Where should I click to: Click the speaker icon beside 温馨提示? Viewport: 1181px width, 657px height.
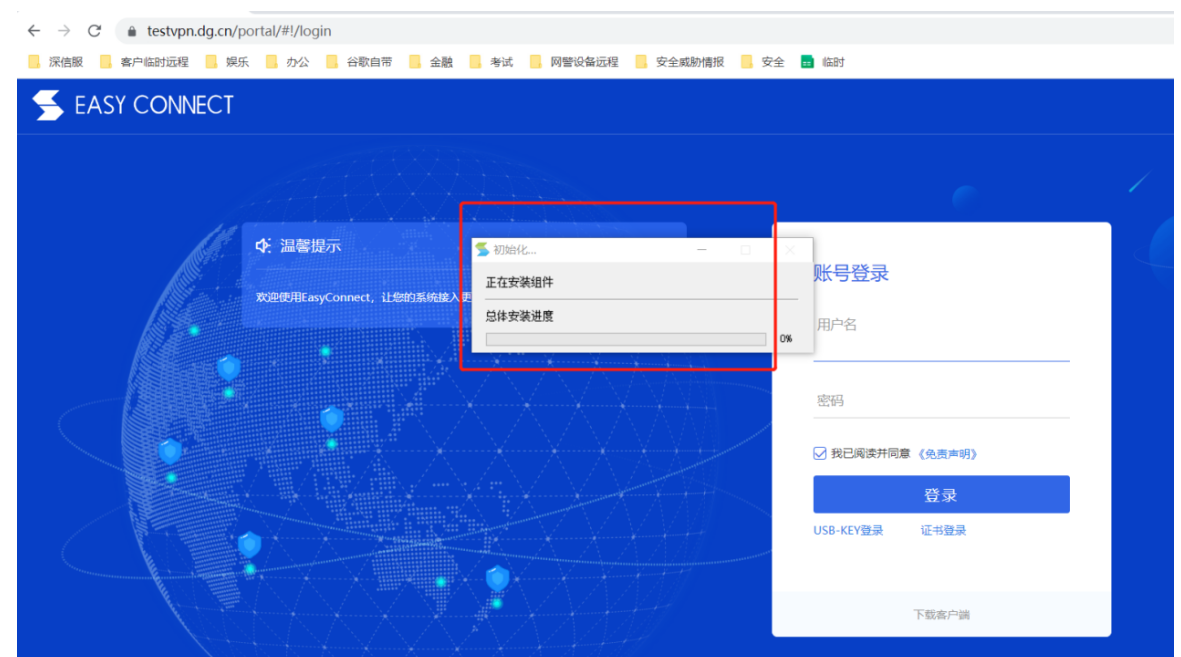(264, 246)
